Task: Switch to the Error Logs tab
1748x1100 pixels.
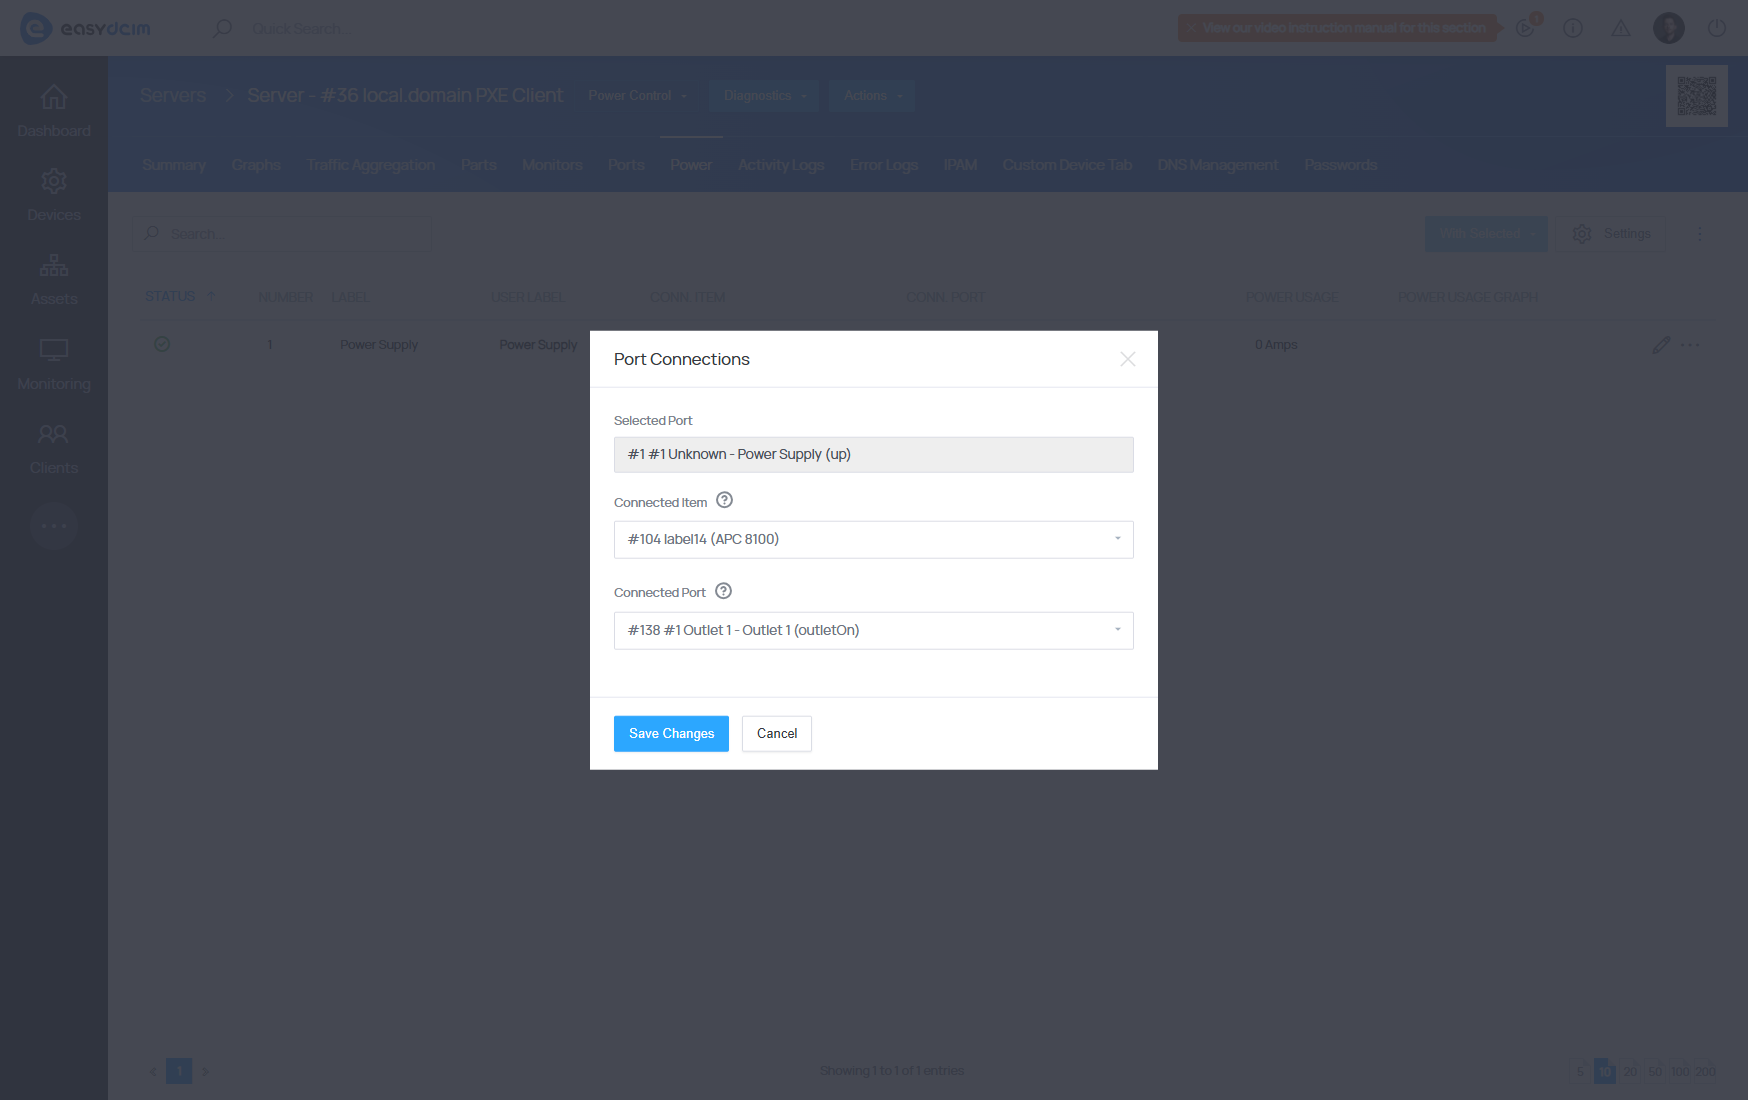Action: click(884, 165)
